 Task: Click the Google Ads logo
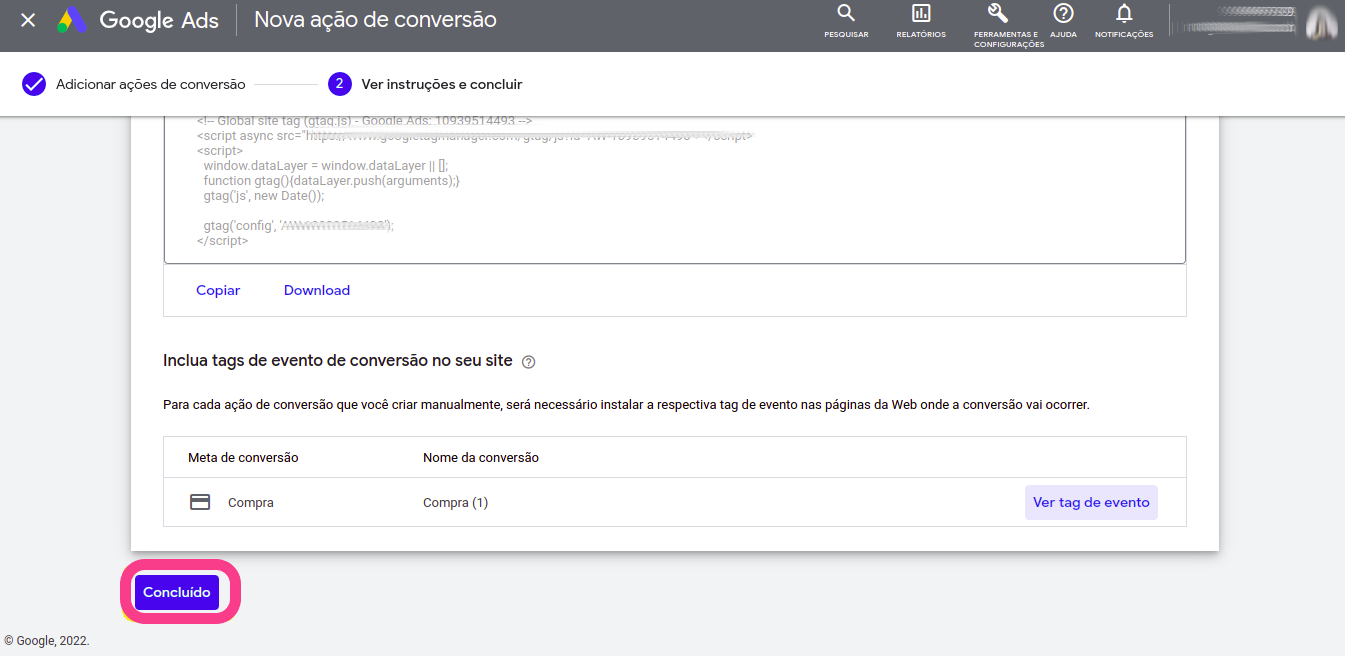(137, 20)
